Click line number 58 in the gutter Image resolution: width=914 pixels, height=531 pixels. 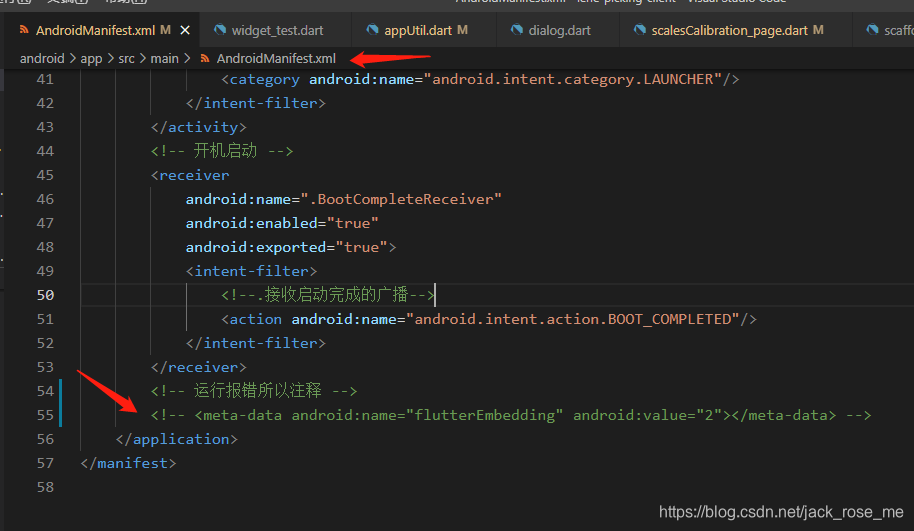45,487
